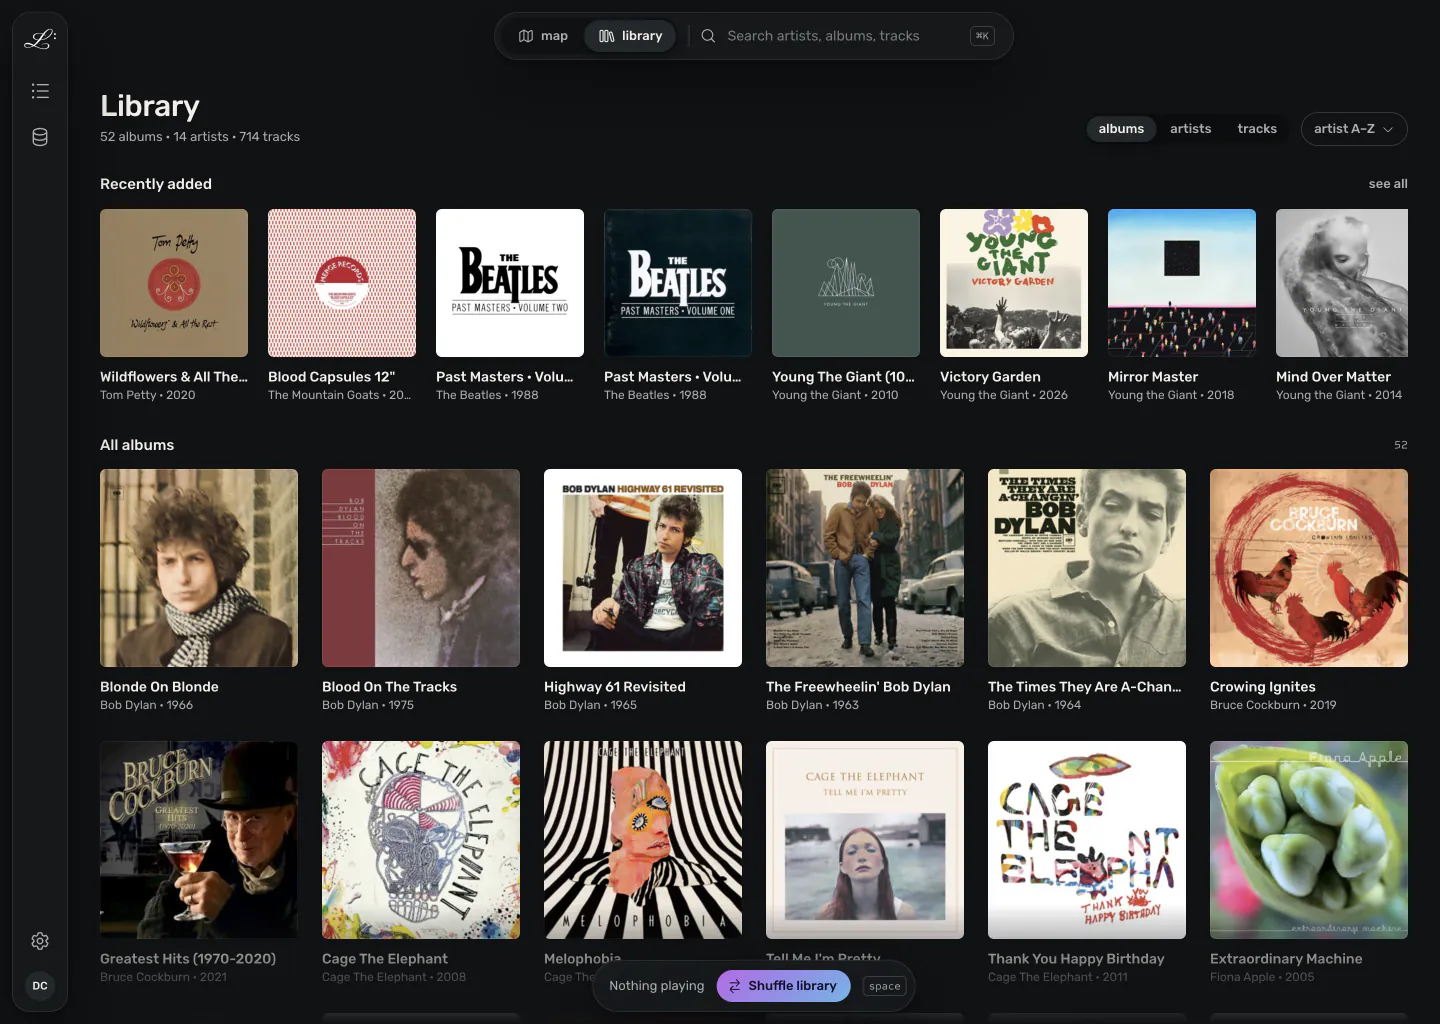Select the tracks tab
The image size is (1440, 1024).
coord(1257,129)
